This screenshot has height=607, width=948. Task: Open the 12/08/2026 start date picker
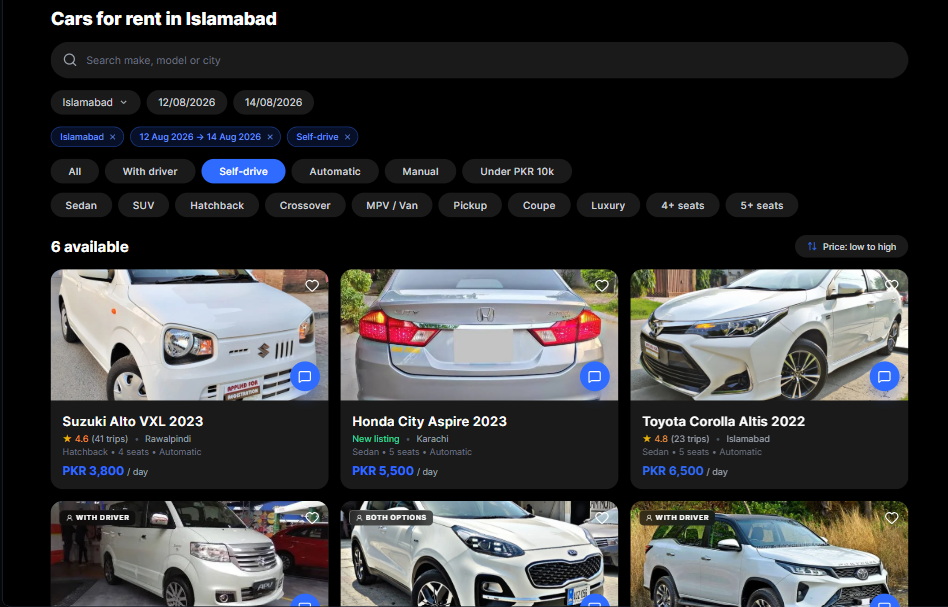tap(187, 102)
